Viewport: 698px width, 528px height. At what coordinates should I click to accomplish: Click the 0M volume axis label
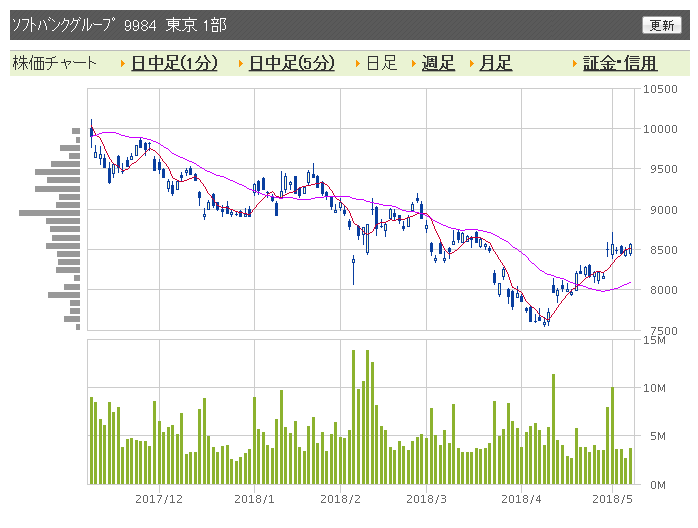657,485
